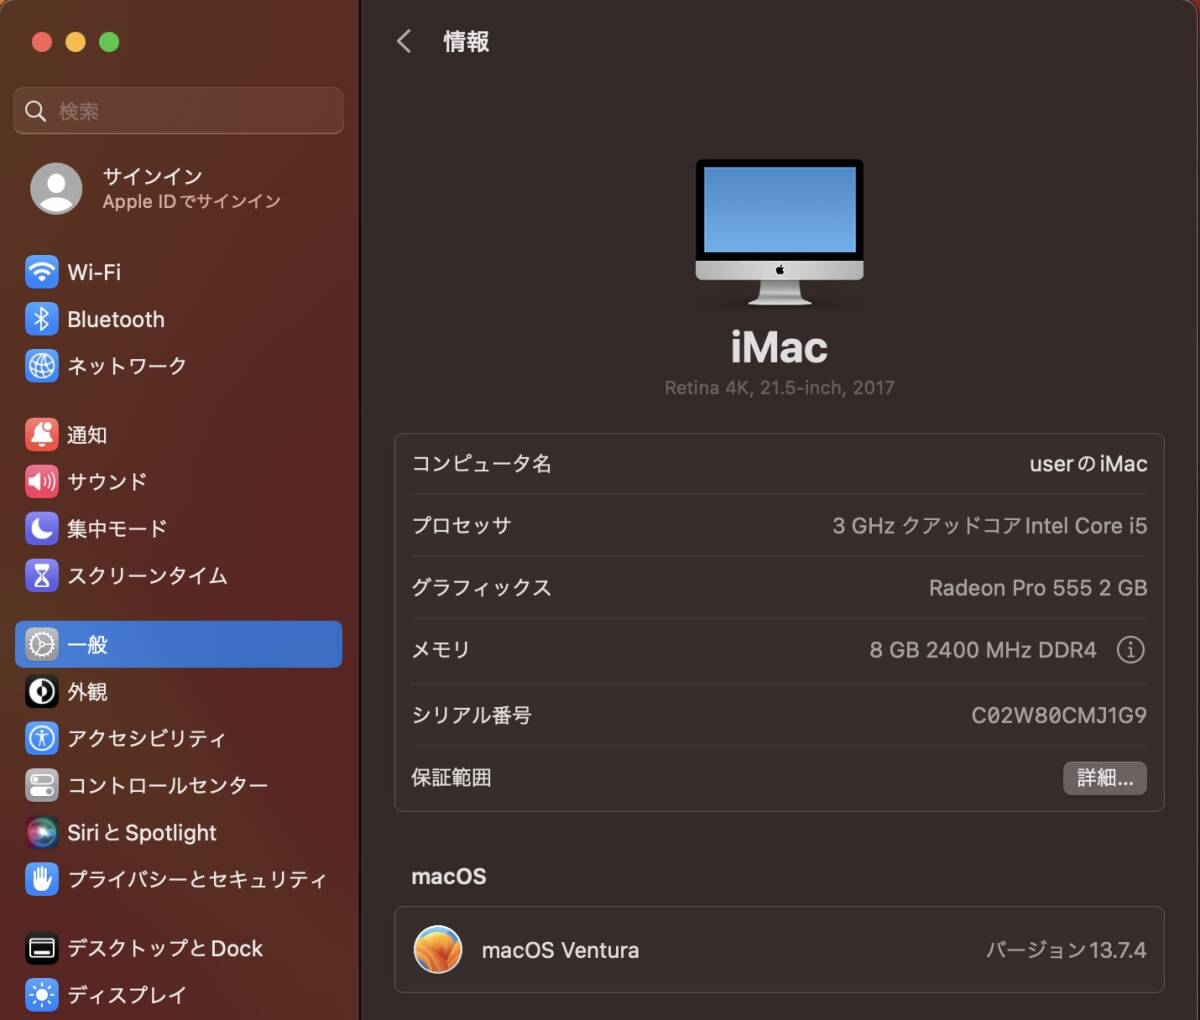Click memory value 8 GB 2400 MHz DDR4
The height and width of the screenshot is (1020, 1200).
(983, 650)
